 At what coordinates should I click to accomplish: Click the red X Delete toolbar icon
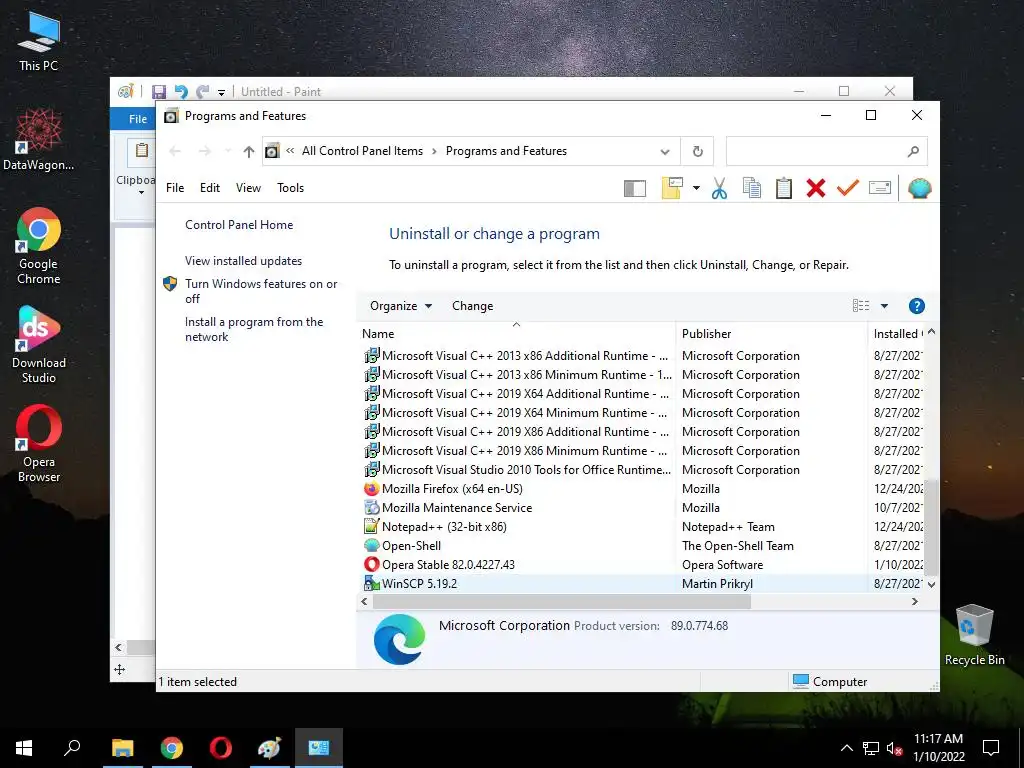816,188
